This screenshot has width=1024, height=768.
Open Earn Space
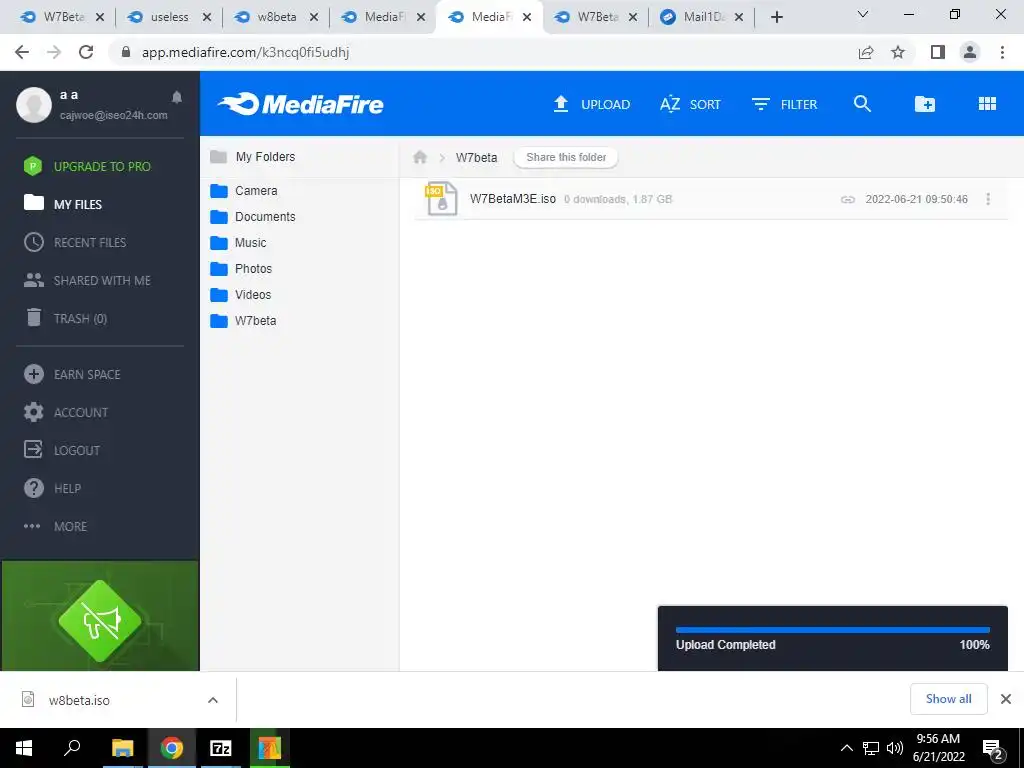[x=72, y=374]
